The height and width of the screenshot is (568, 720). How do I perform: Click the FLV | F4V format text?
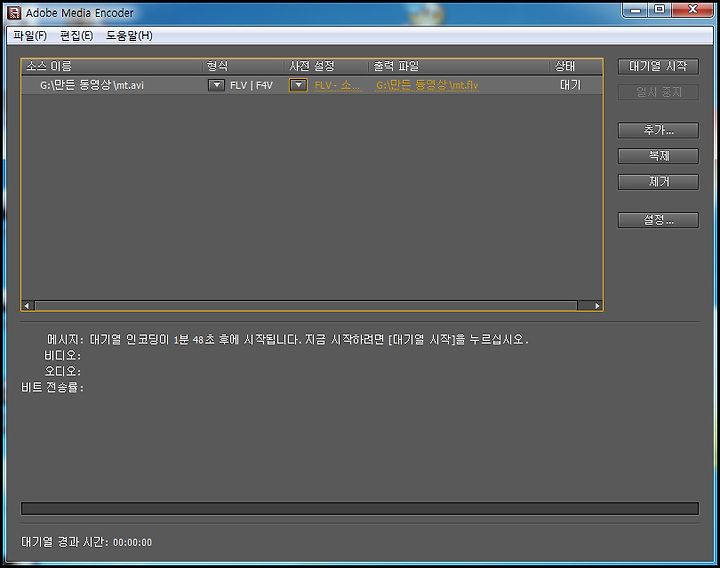point(251,85)
